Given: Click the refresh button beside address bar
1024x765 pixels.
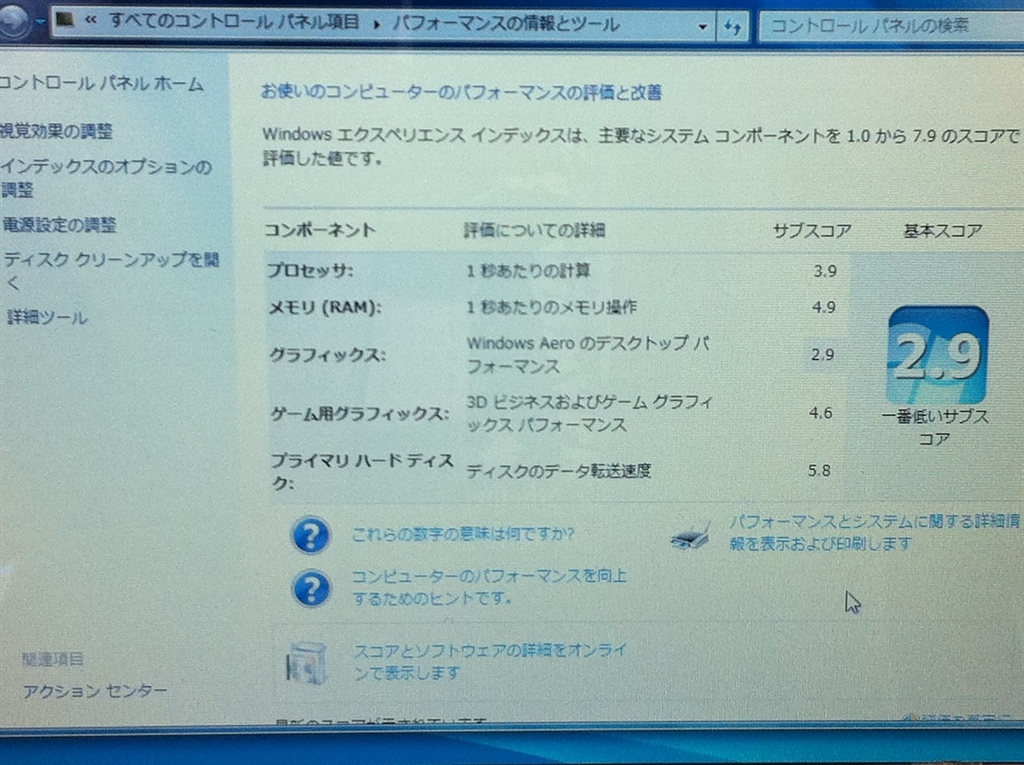Looking at the screenshot, I should tap(732, 27).
